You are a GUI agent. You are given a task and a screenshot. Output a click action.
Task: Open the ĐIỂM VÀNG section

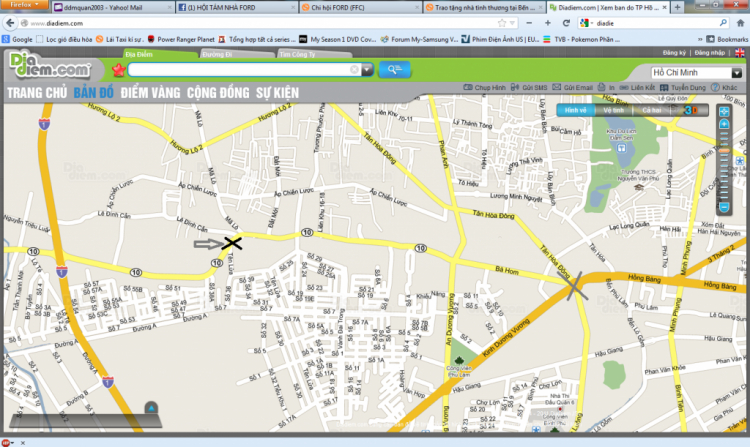pyautogui.click(x=150, y=93)
